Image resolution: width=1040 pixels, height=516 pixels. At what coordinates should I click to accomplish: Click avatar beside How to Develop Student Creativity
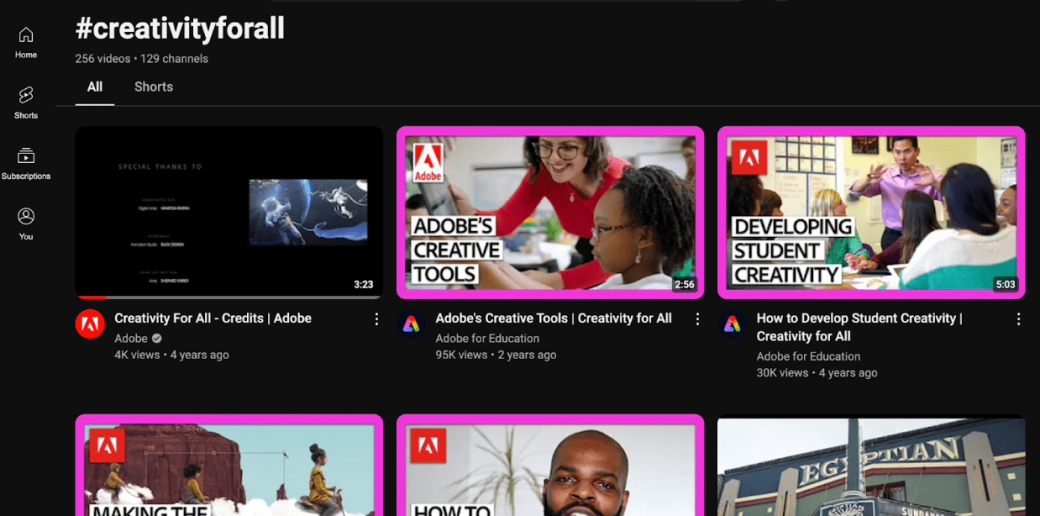(x=732, y=324)
